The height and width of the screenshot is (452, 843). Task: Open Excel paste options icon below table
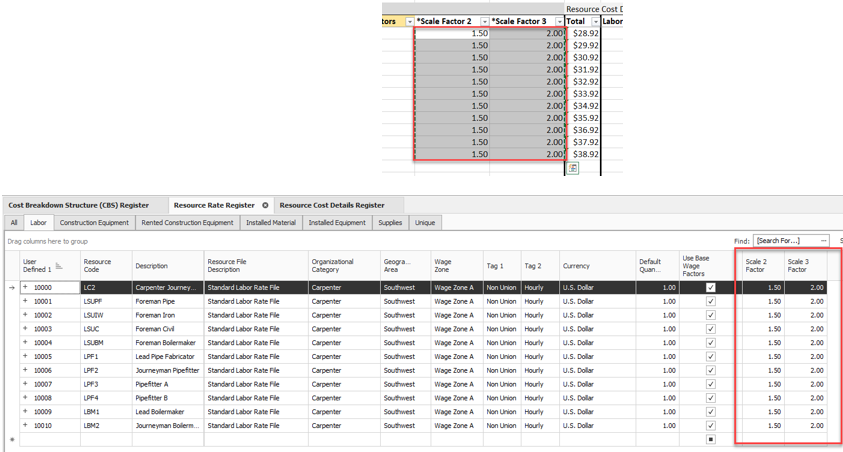pyautogui.click(x=573, y=169)
